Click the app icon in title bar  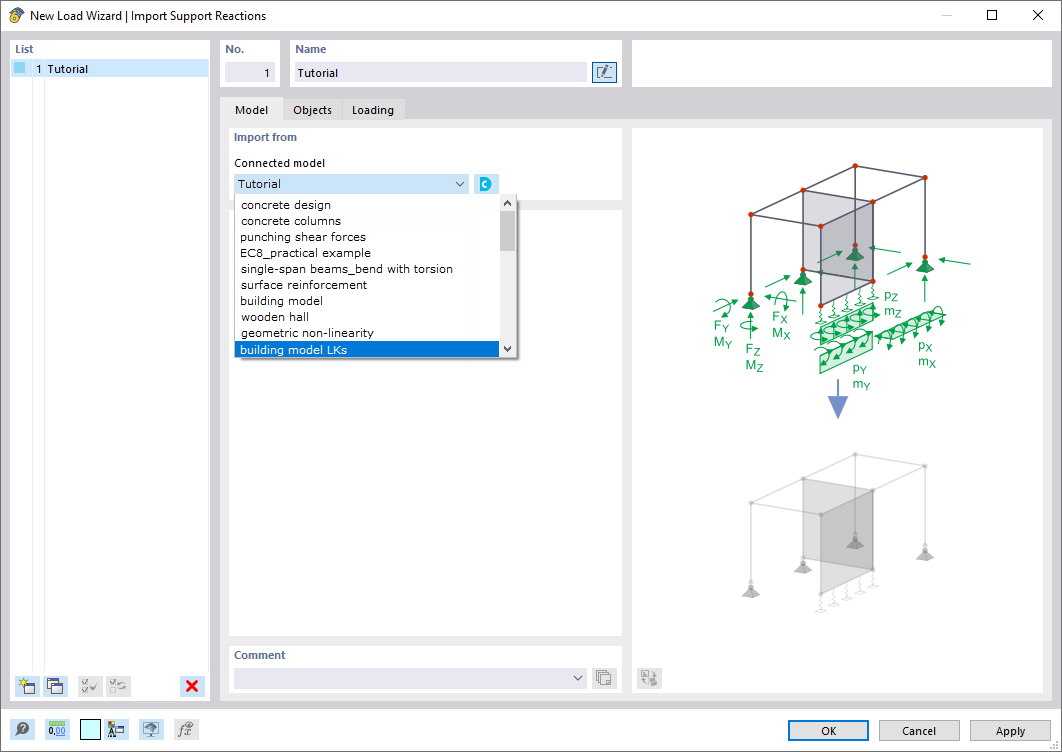[x=16, y=15]
